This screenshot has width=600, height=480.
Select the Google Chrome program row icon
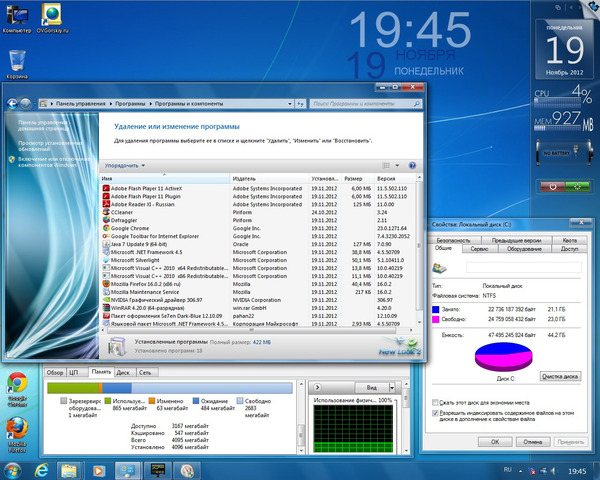106,228
